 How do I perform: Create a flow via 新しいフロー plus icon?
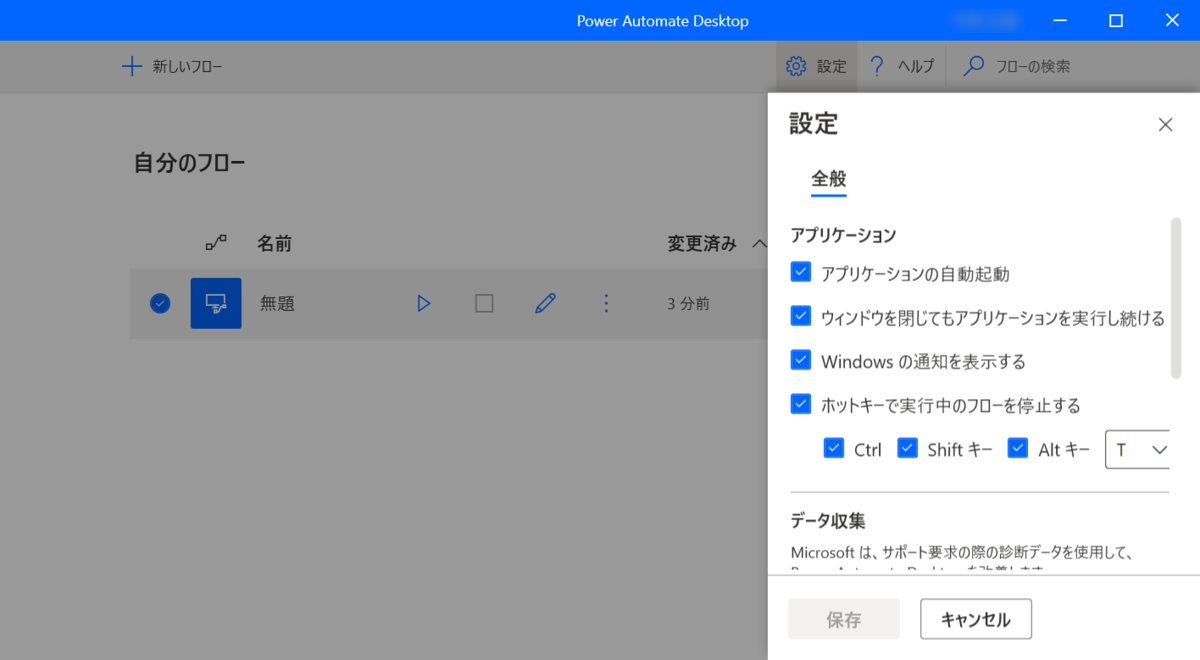pos(131,66)
